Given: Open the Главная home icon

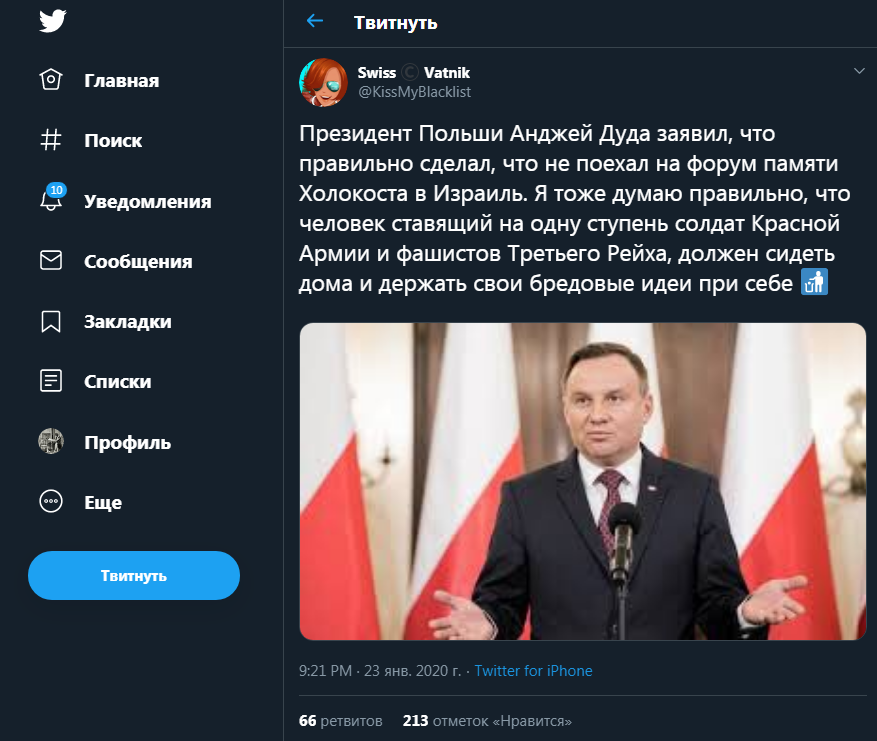Looking at the screenshot, I should [x=51, y=81].
